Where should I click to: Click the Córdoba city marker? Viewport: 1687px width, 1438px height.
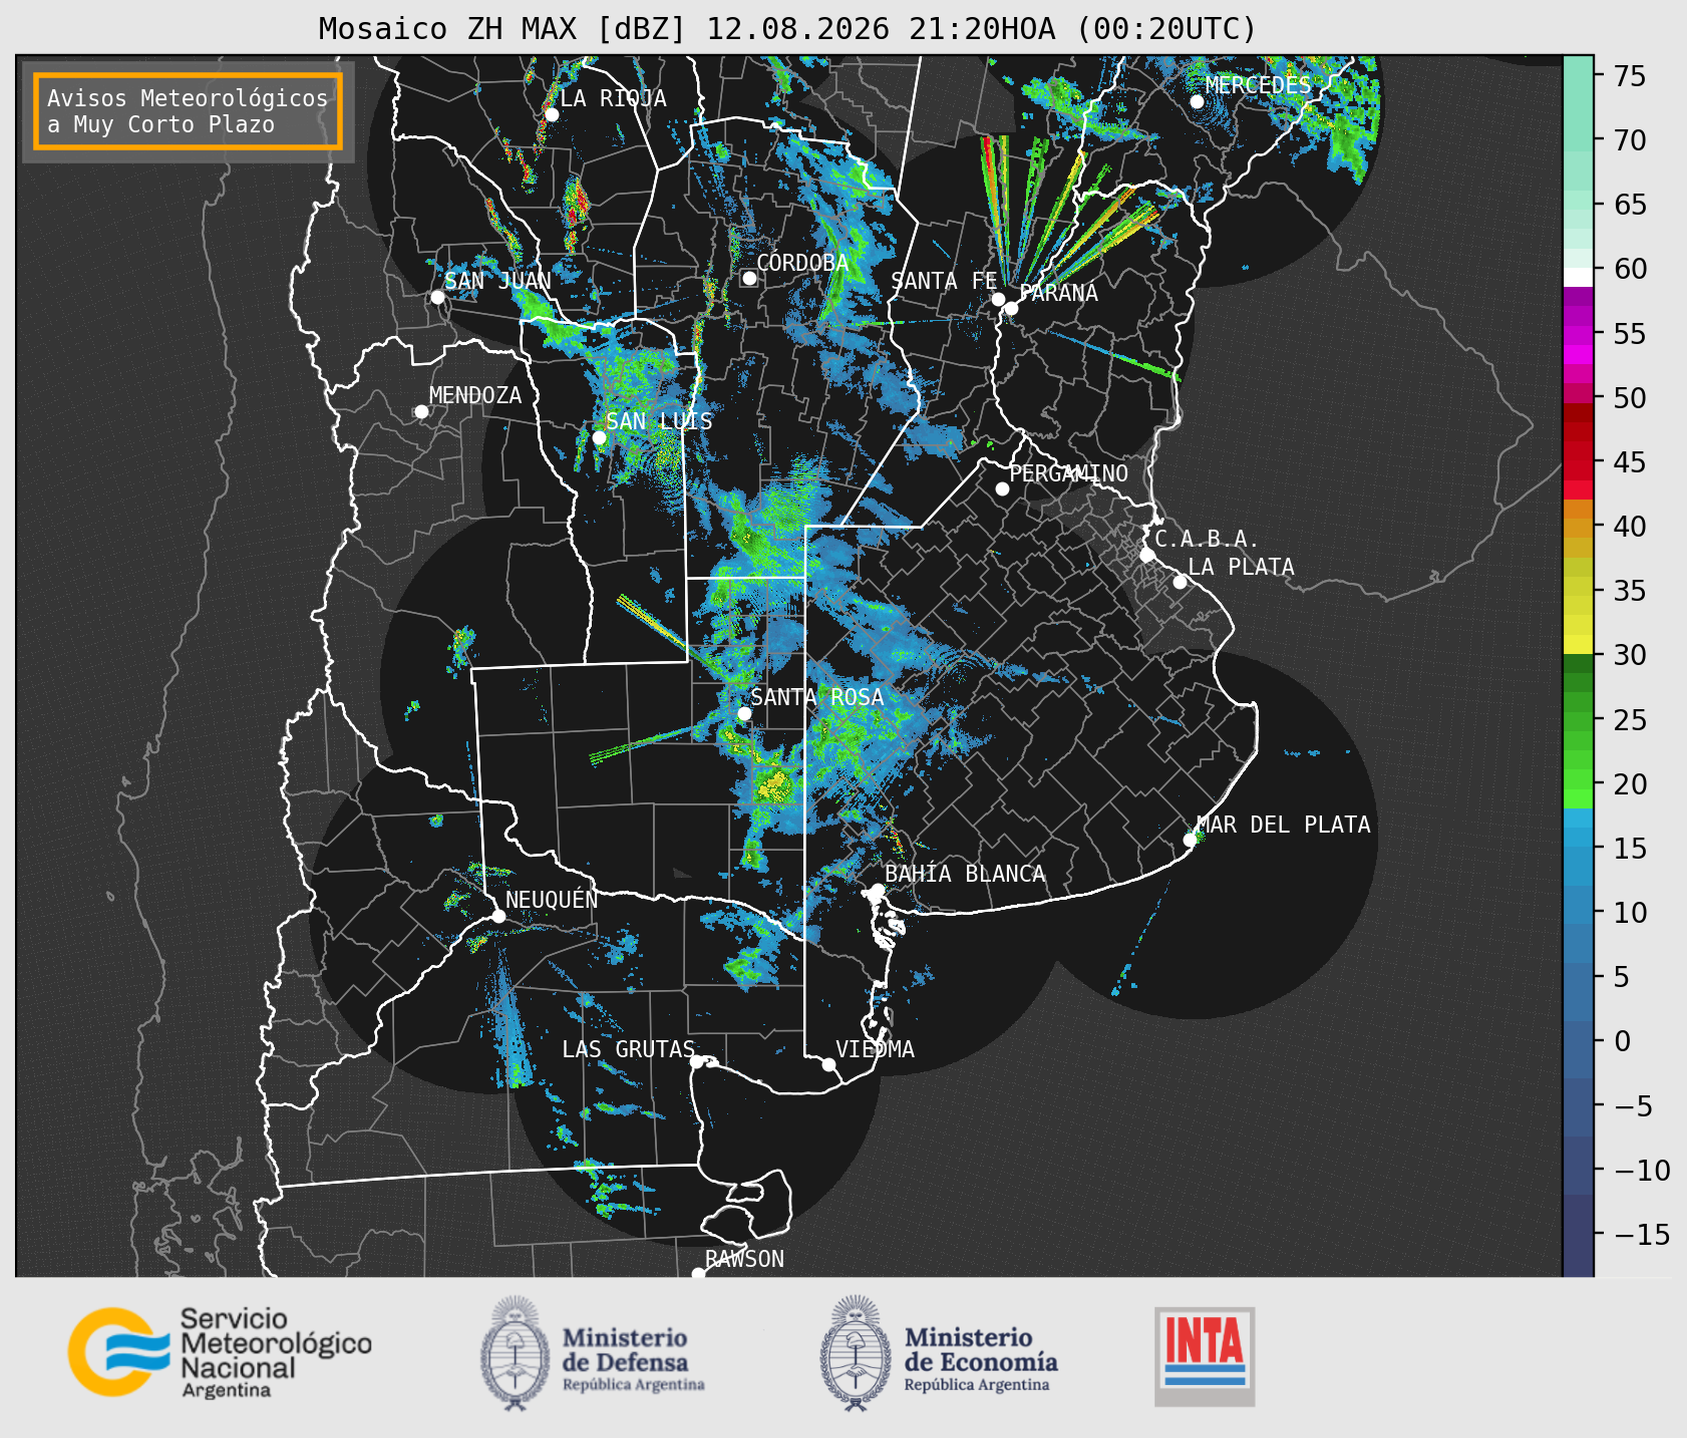pos(749,278)
